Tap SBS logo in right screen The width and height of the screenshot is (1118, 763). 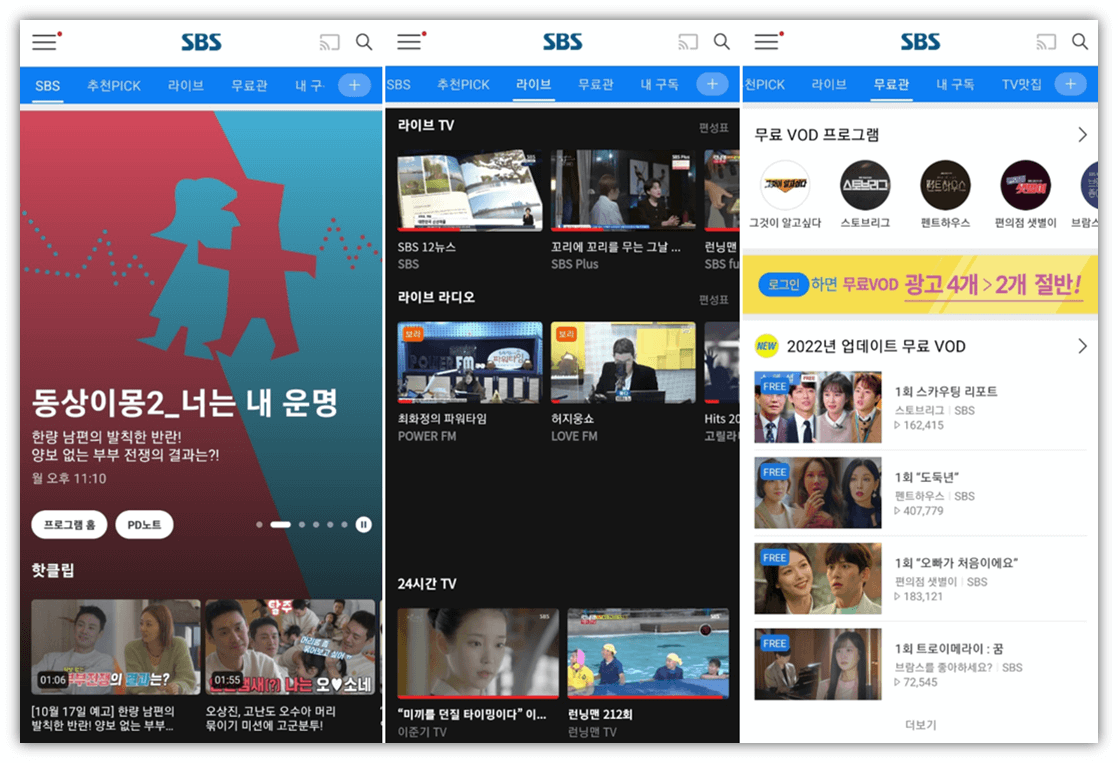(x=920, y=42)
